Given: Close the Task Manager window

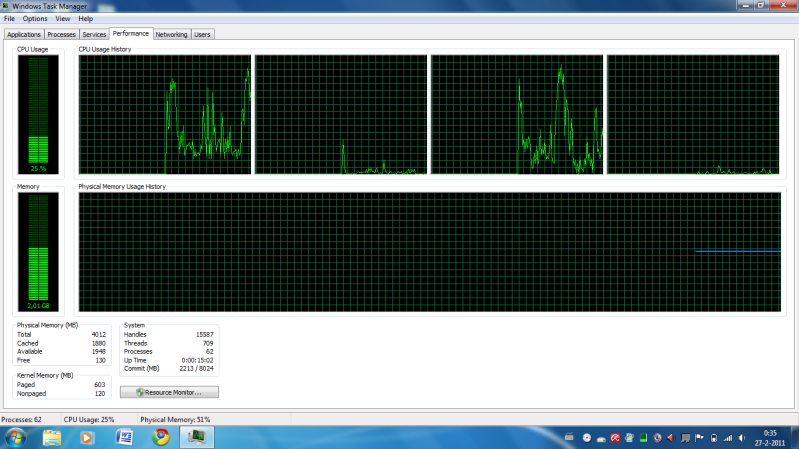Looking at the screenshot, I should (784, 5).
